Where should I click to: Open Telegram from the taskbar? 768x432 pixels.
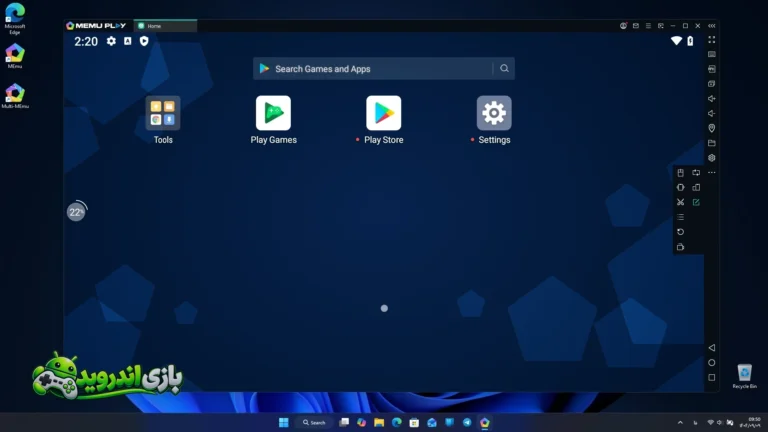(x=467, y=422)
